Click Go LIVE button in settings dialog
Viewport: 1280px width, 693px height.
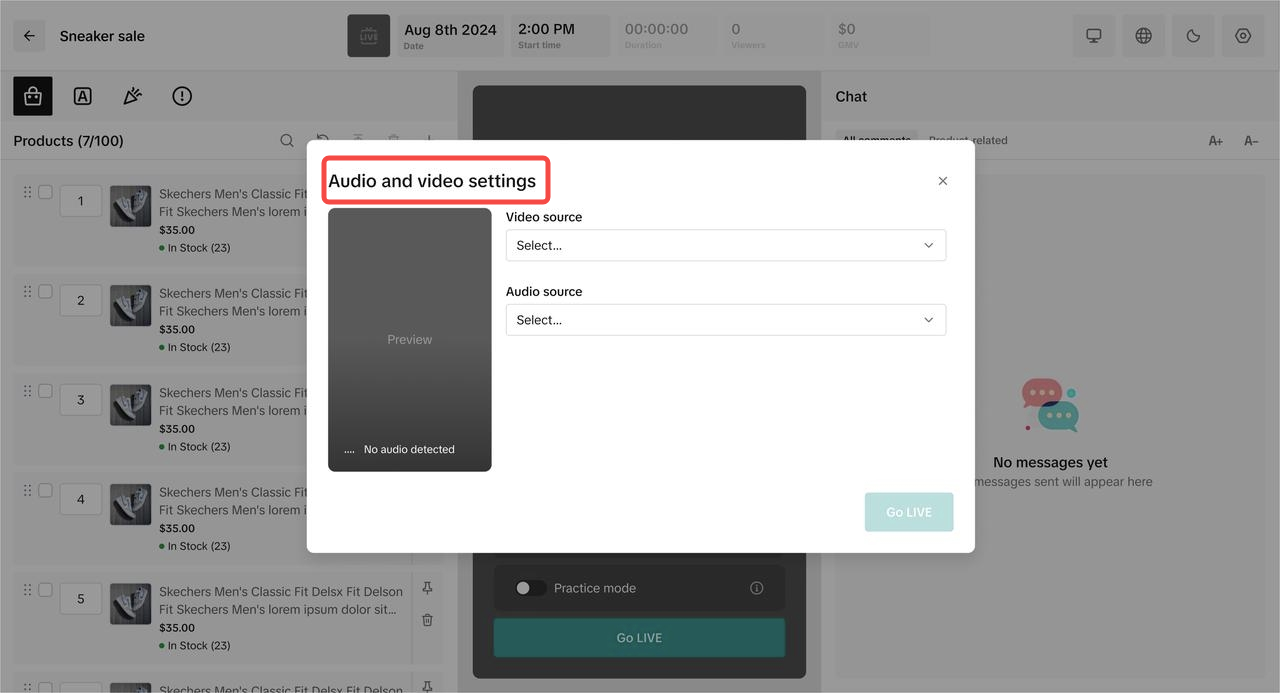pyautogui.click(x=908, y=512)
